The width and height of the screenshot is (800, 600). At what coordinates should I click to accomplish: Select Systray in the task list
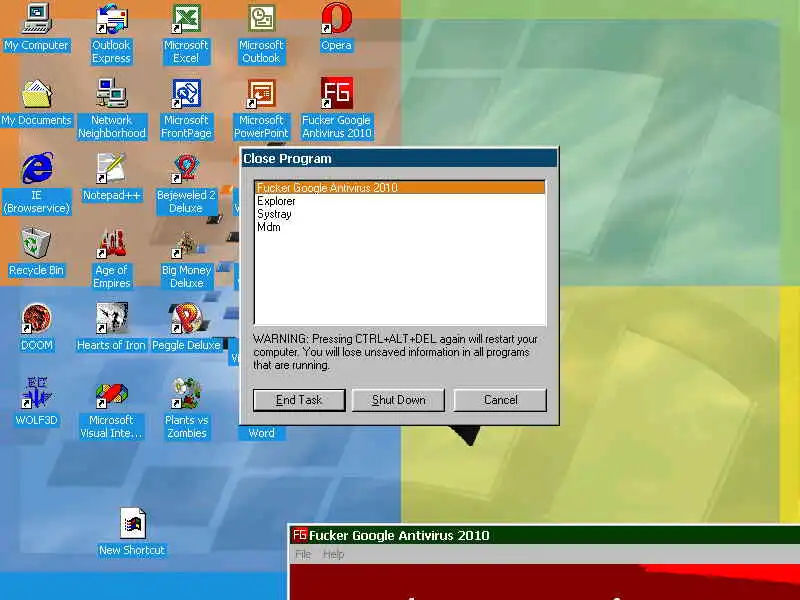point(400,214)
